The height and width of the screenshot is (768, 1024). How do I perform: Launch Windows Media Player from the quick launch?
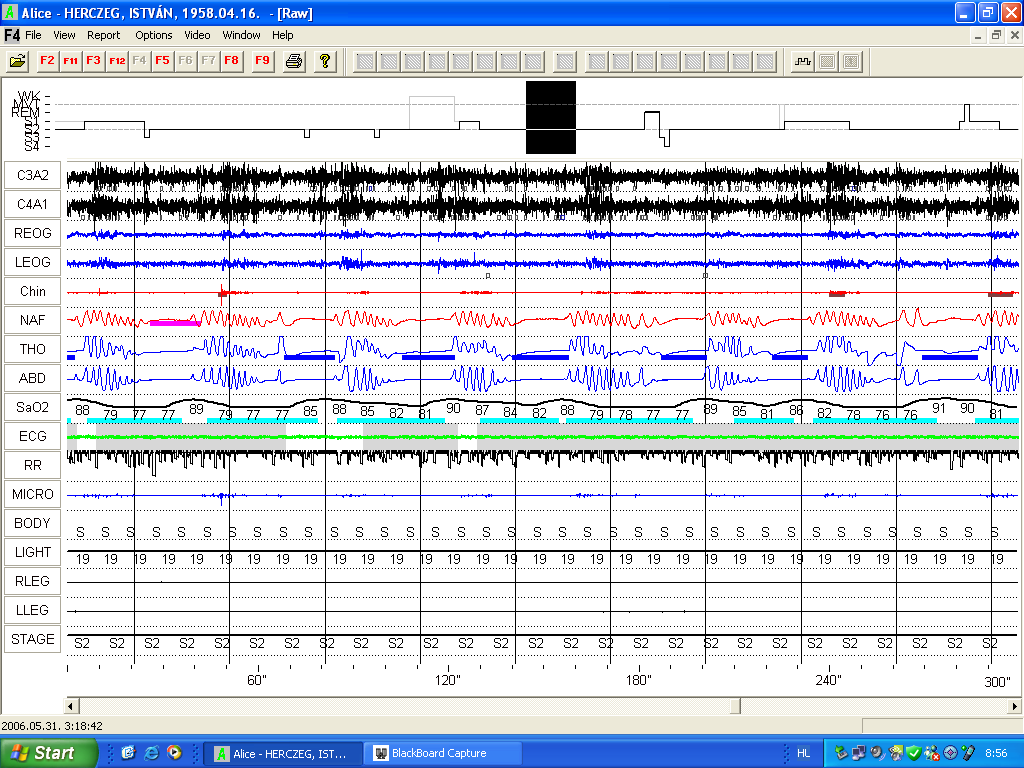174,753
